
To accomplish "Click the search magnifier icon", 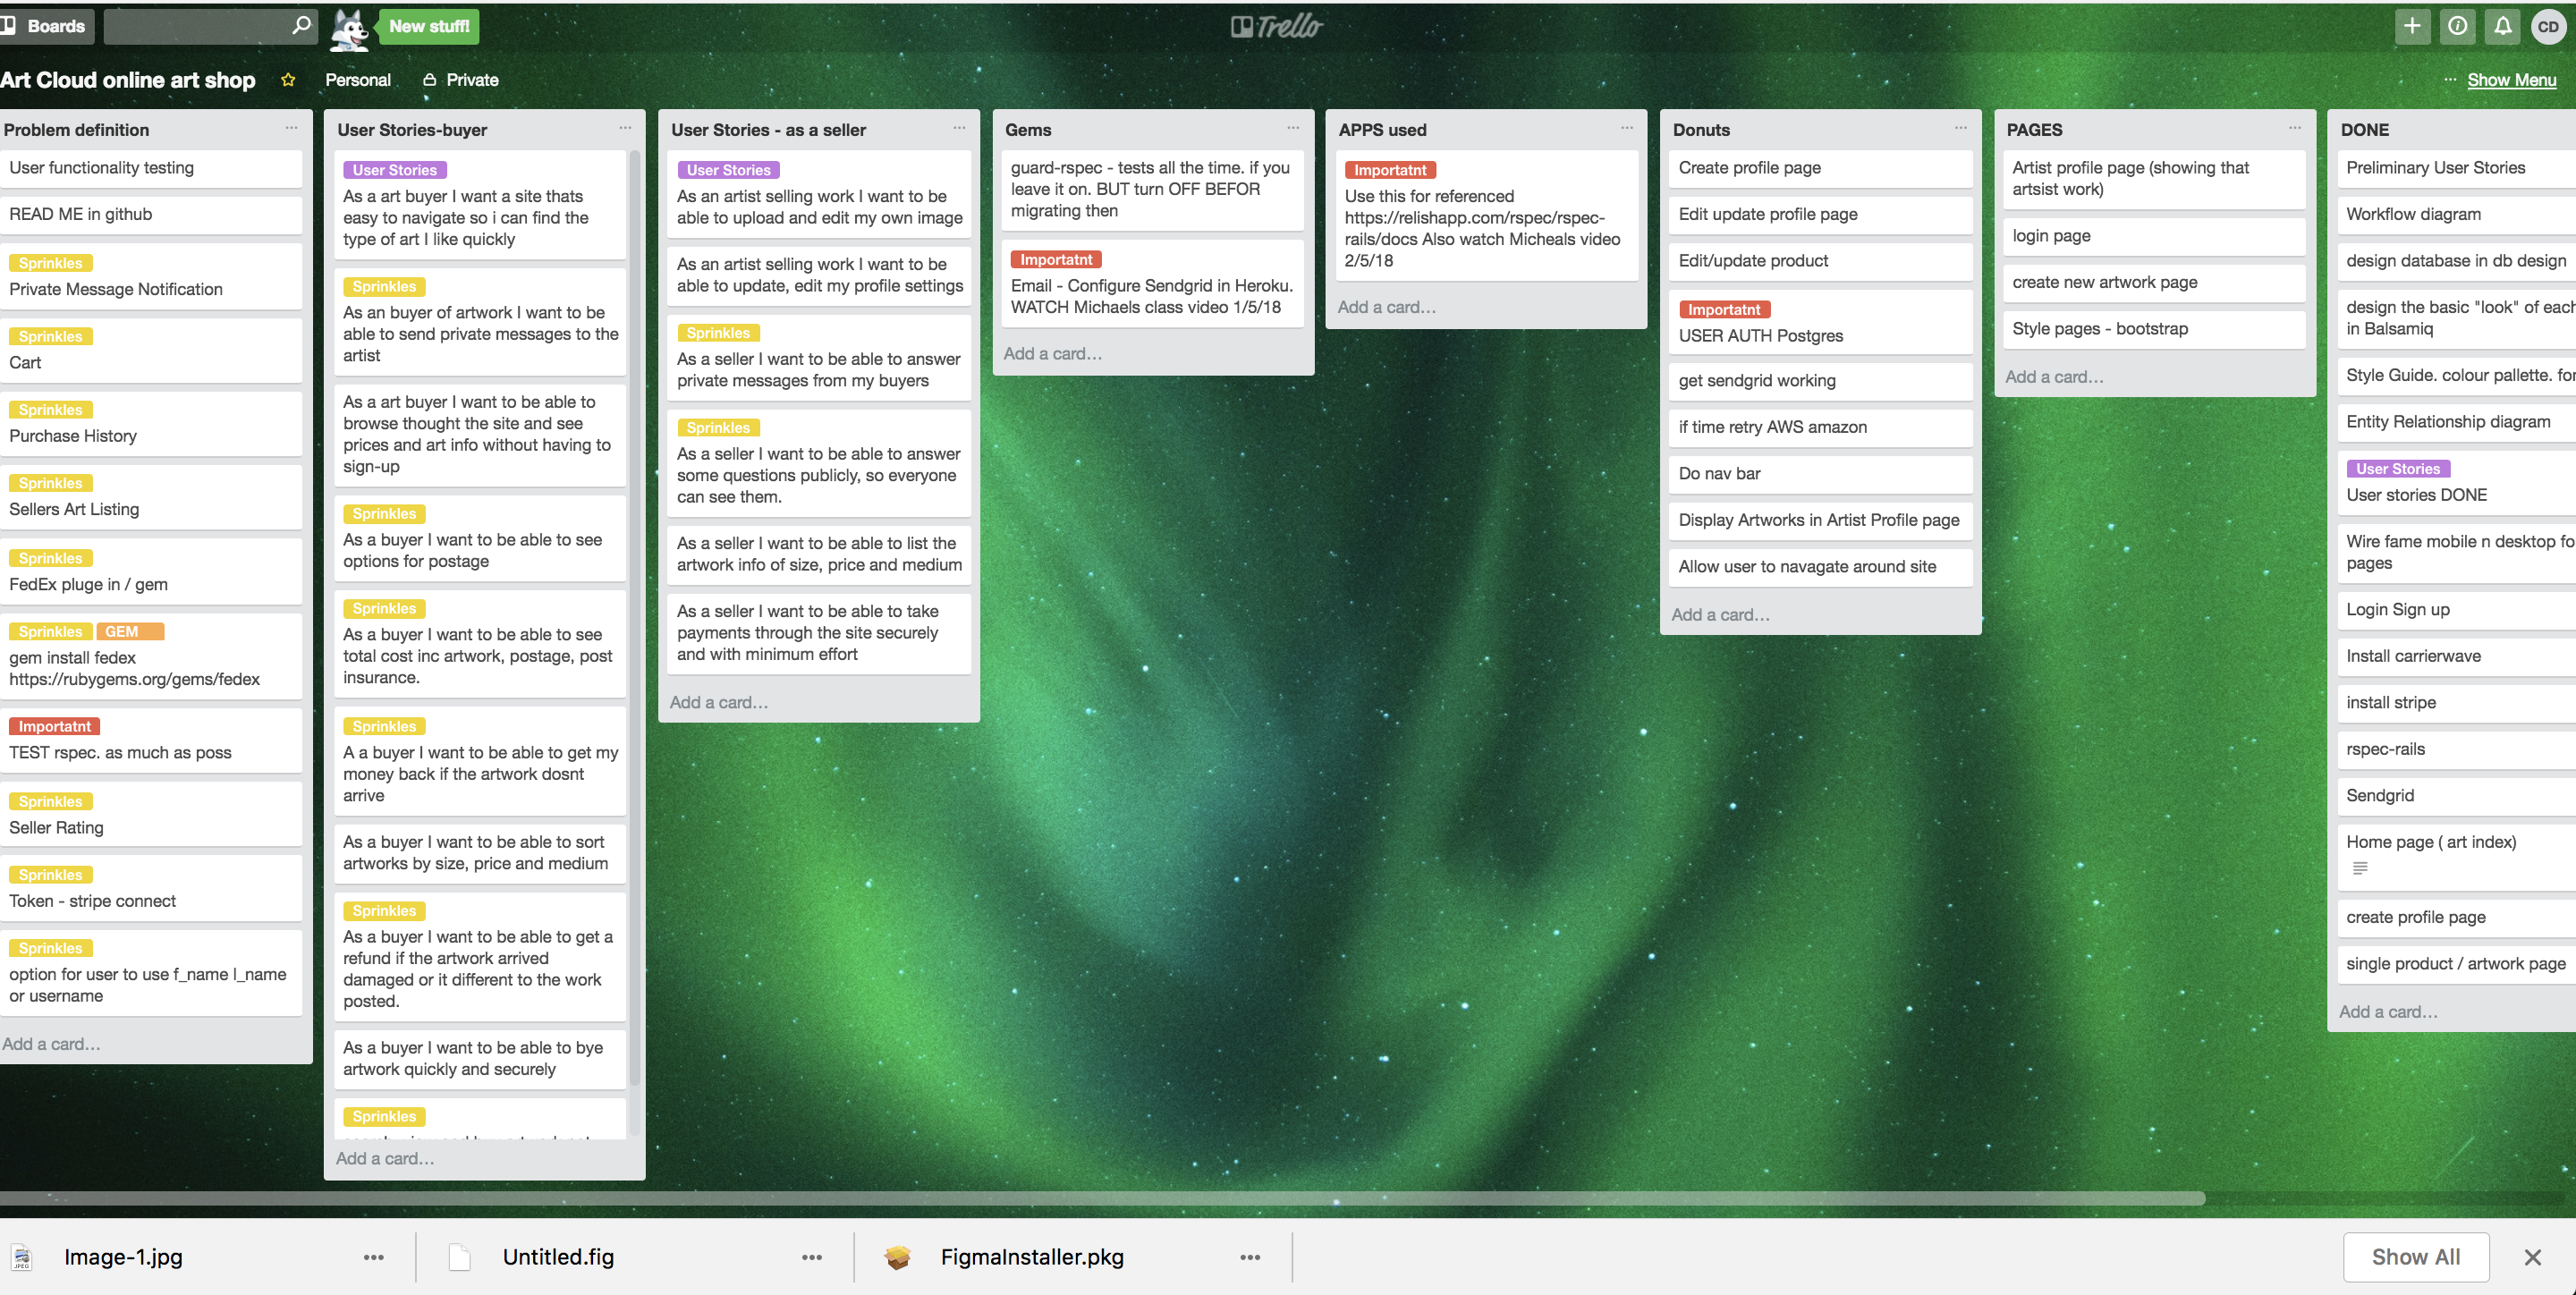I will (x=300, y=26).
